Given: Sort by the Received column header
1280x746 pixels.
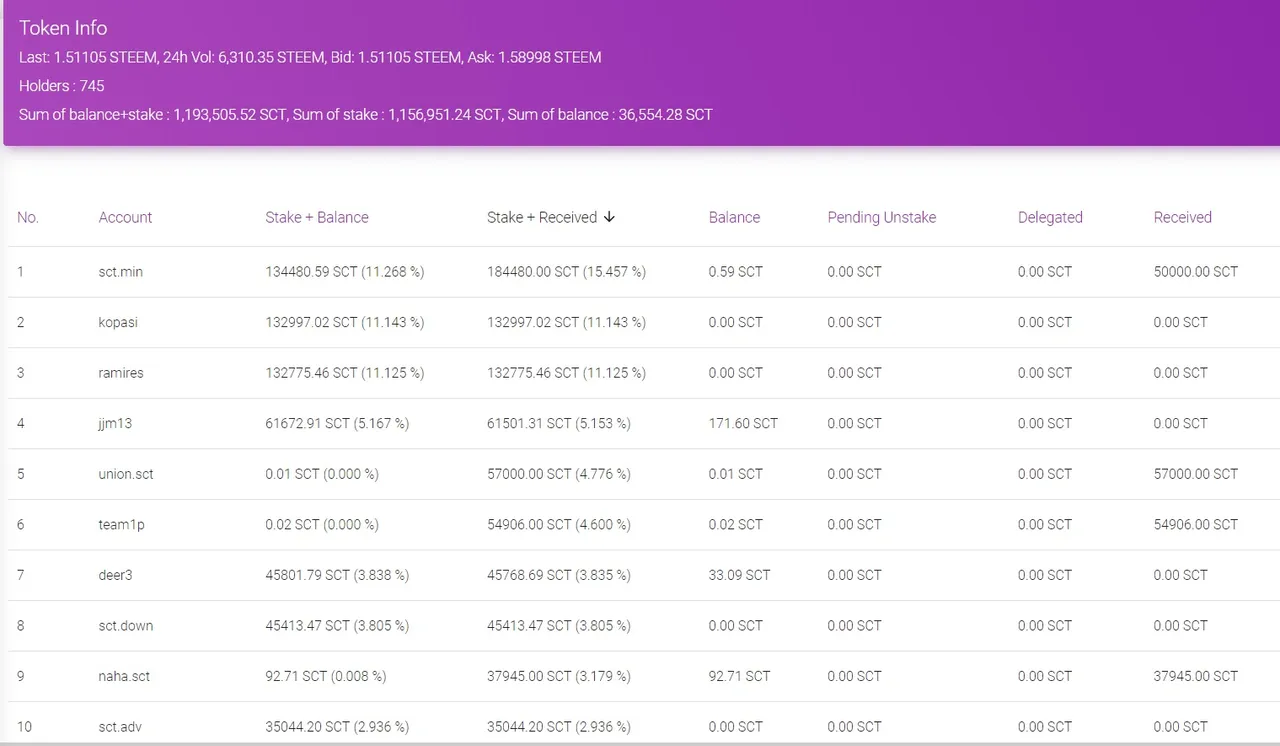Looking at the screenshot, I should point(1182,217).
